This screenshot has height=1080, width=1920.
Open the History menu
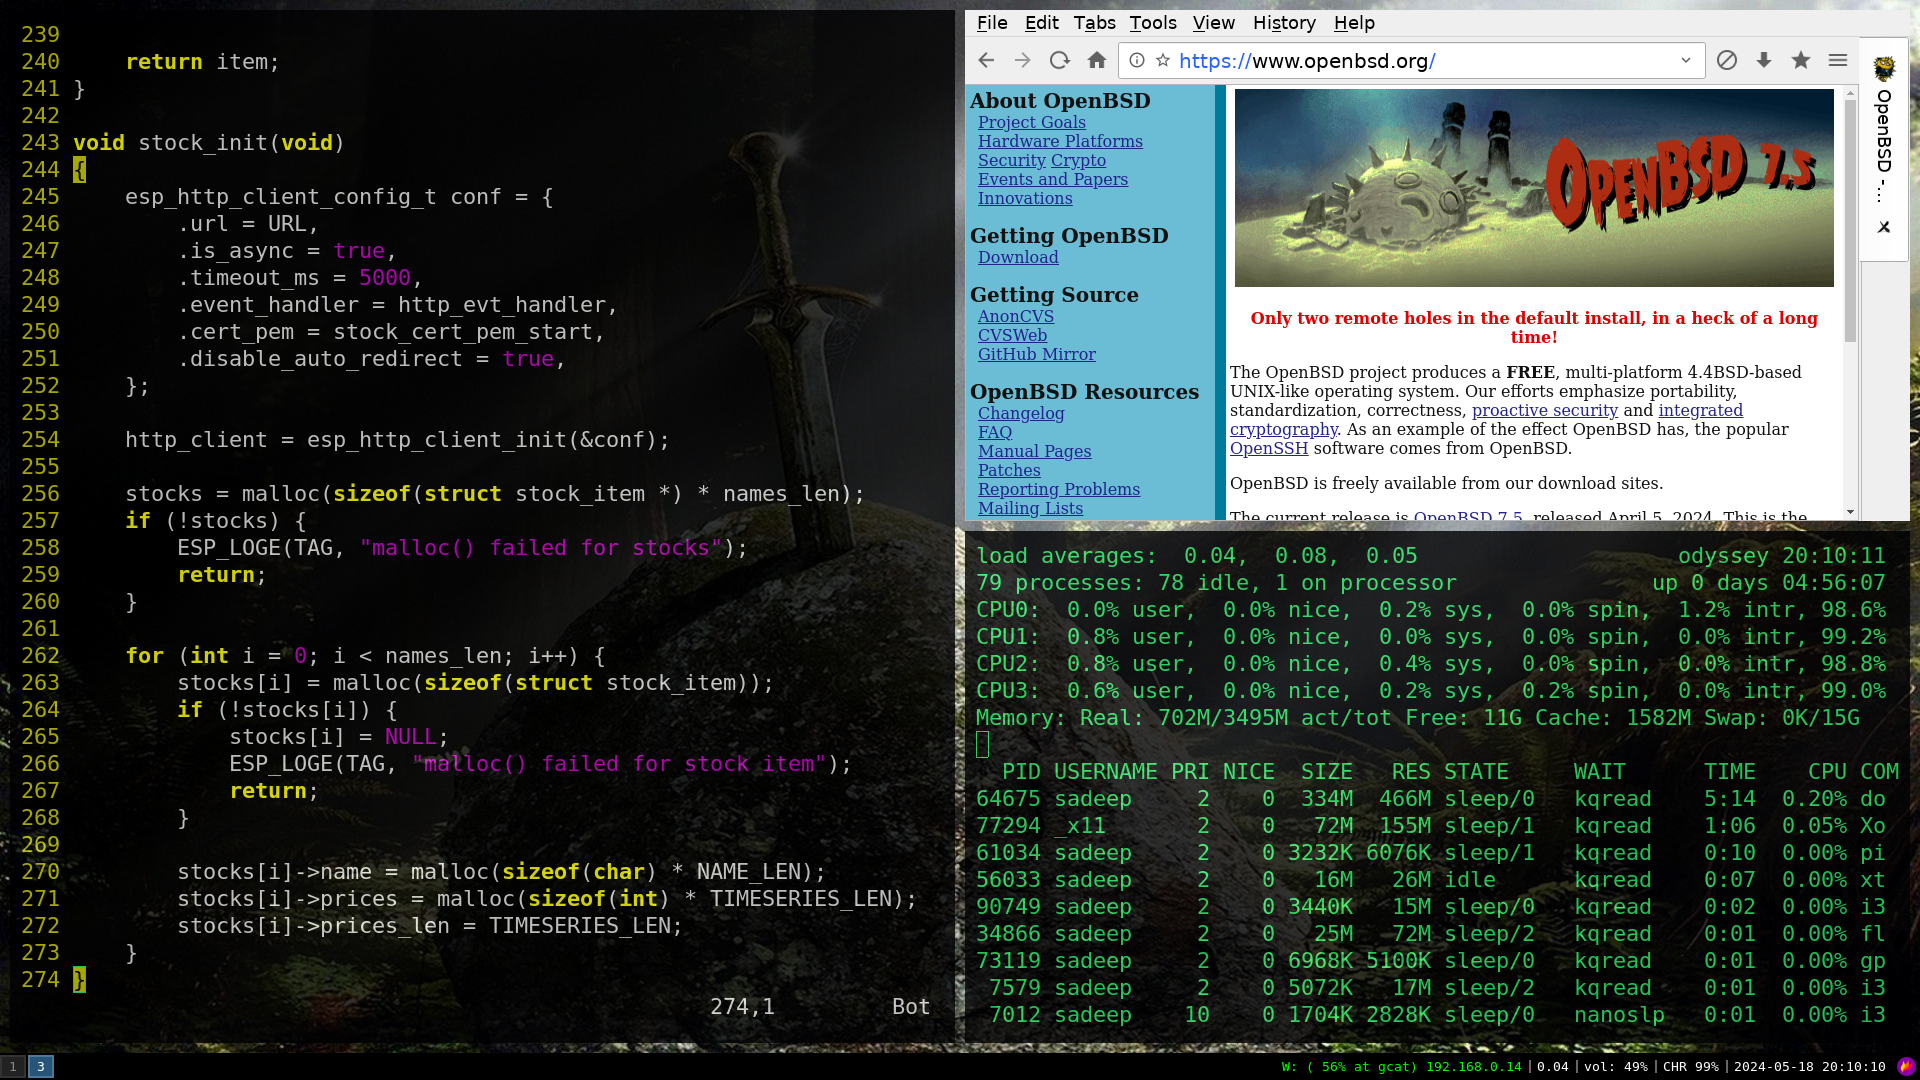[1284, 23]
